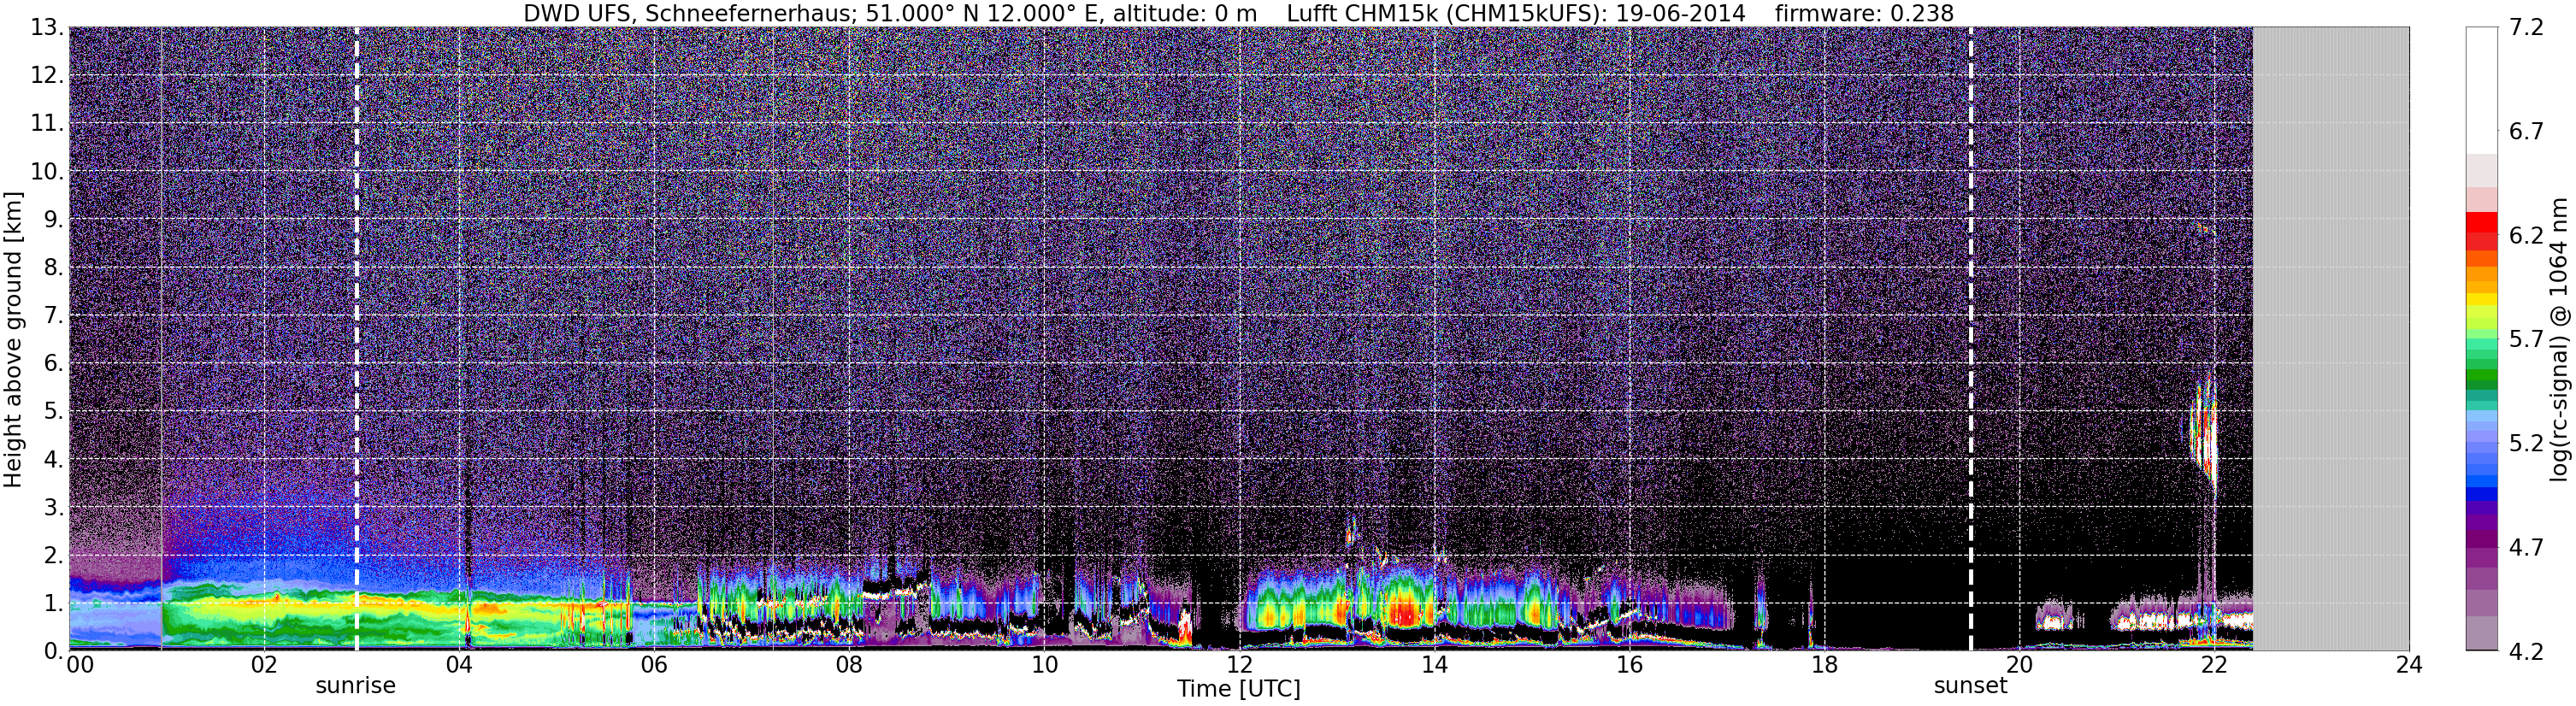Screen dimensions: 2576x706
Task: Click the "sunset" label below the time axis
Action: click(1970, 686)
